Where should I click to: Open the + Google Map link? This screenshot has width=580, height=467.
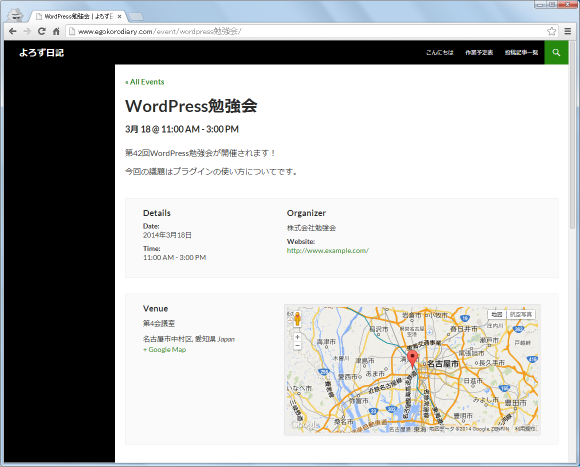click(x=165, y=350)
